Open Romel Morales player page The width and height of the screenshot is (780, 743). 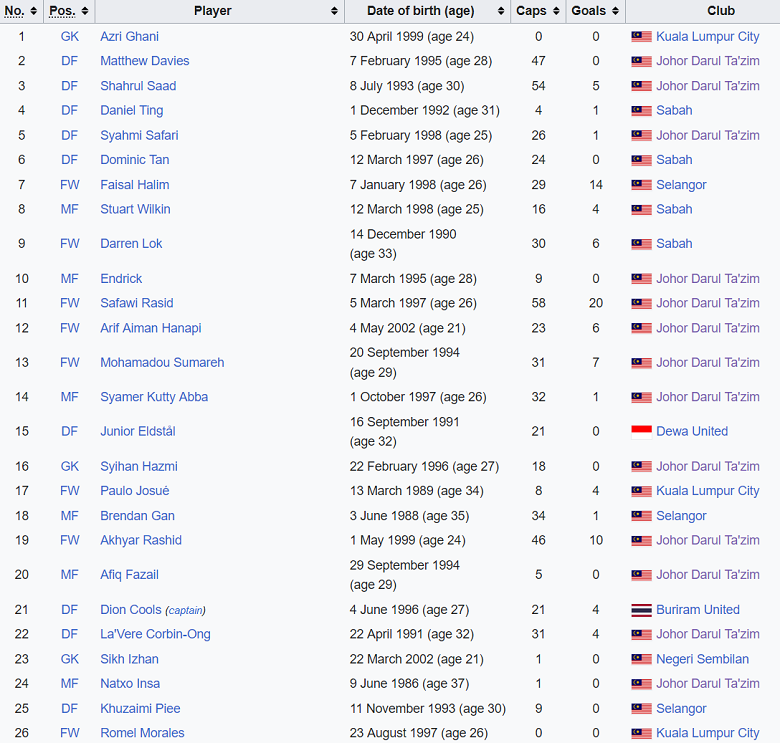142,733
